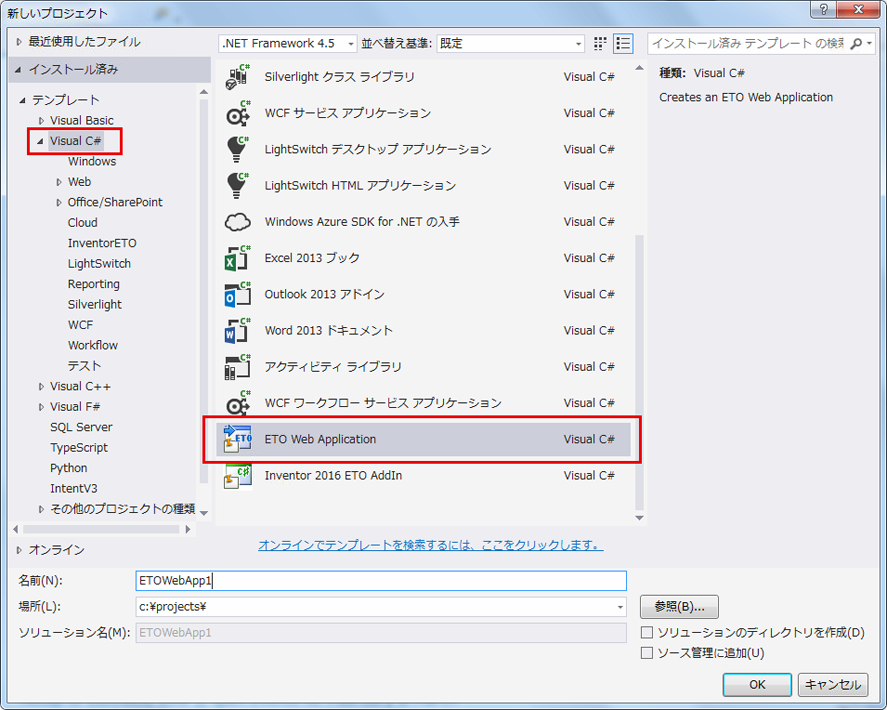
Task: Open the location path dropdown arrow
Action: pyautogui.click(x=620, y=607)
